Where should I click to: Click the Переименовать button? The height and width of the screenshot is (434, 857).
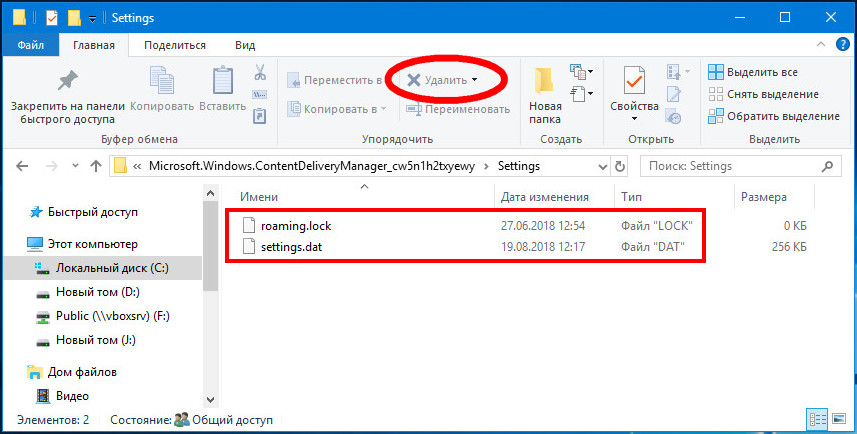pos(457,109)
